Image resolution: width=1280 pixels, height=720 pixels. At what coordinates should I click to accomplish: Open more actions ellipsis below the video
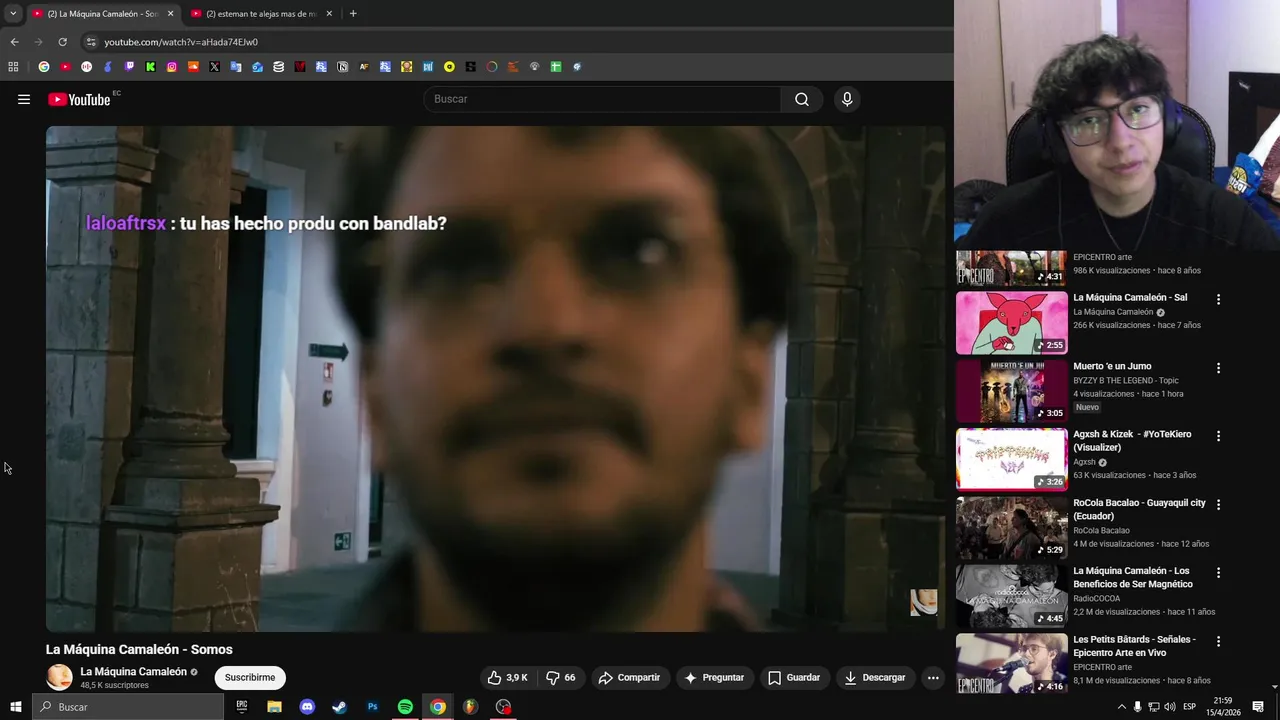point(933,677)
